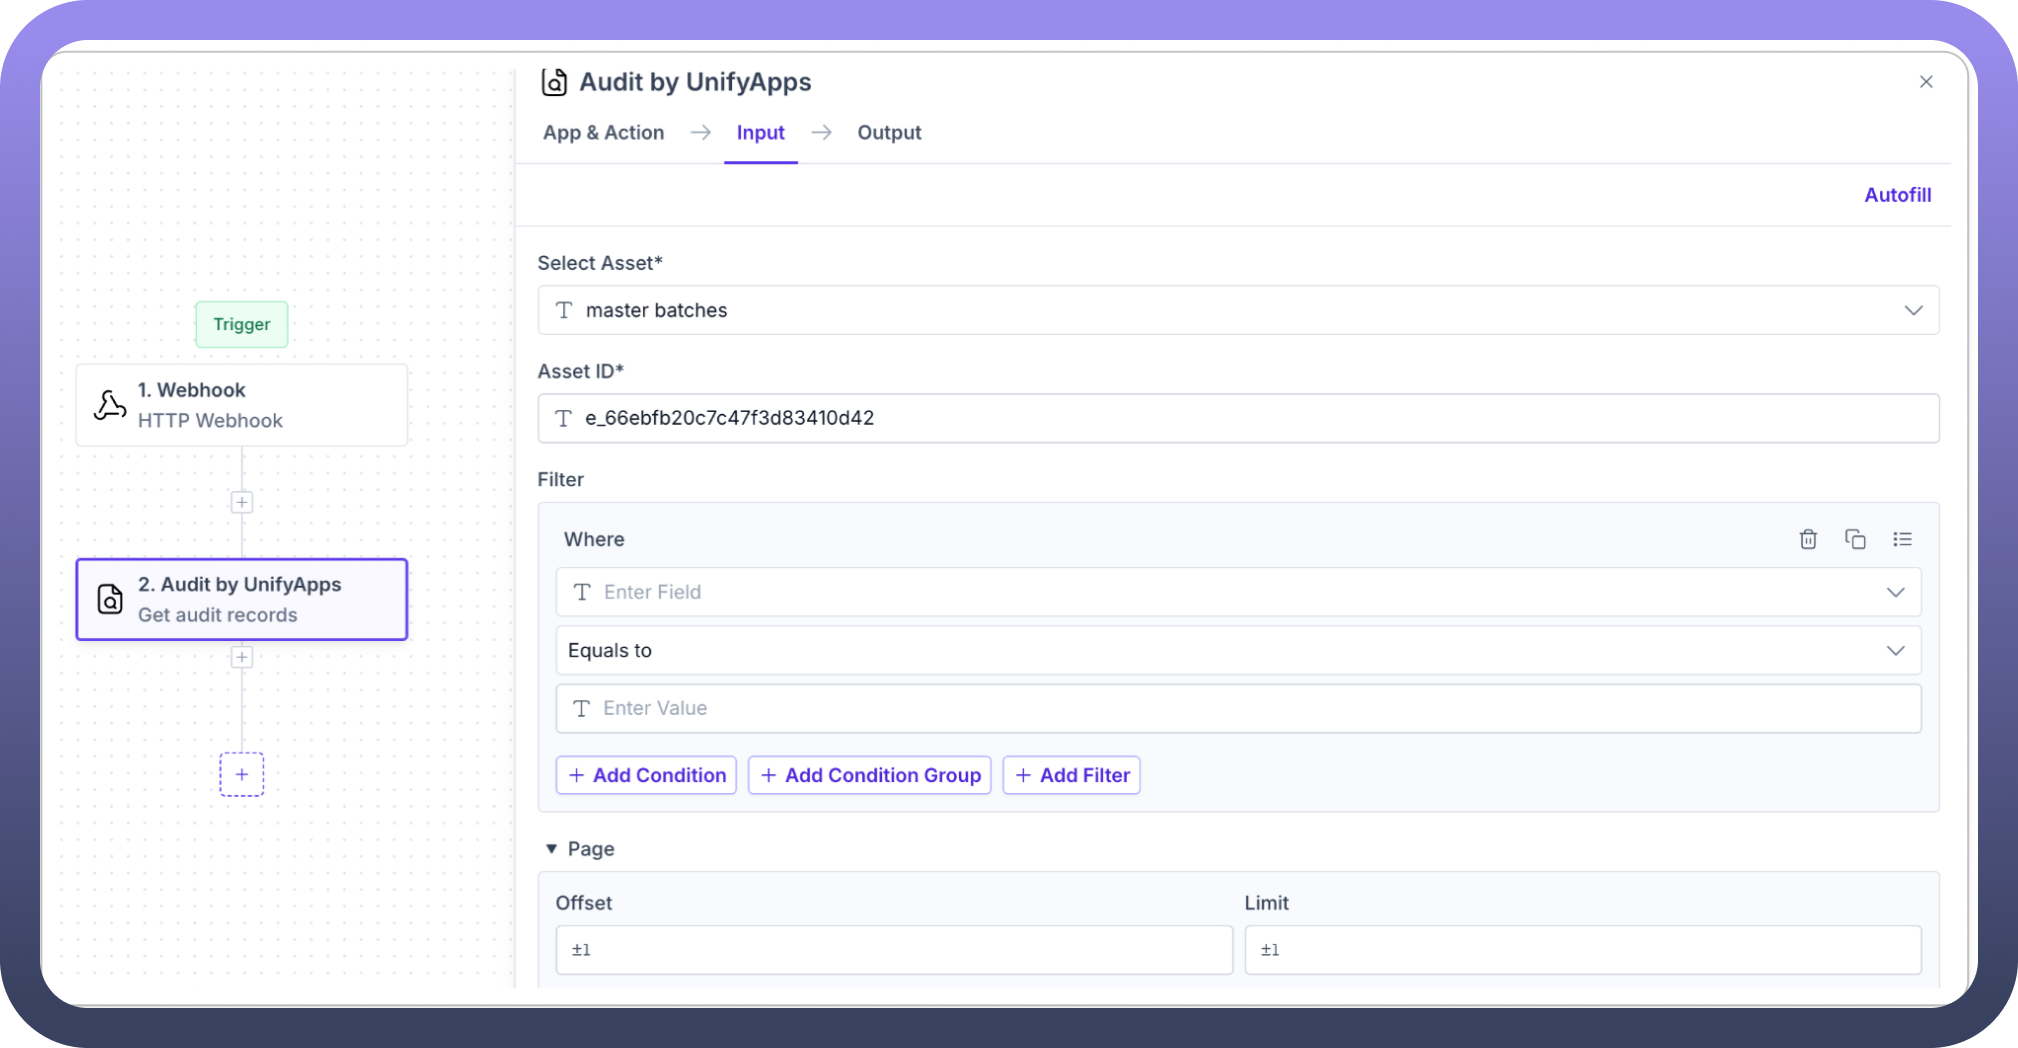Add a step right below the Audit node

242,657
